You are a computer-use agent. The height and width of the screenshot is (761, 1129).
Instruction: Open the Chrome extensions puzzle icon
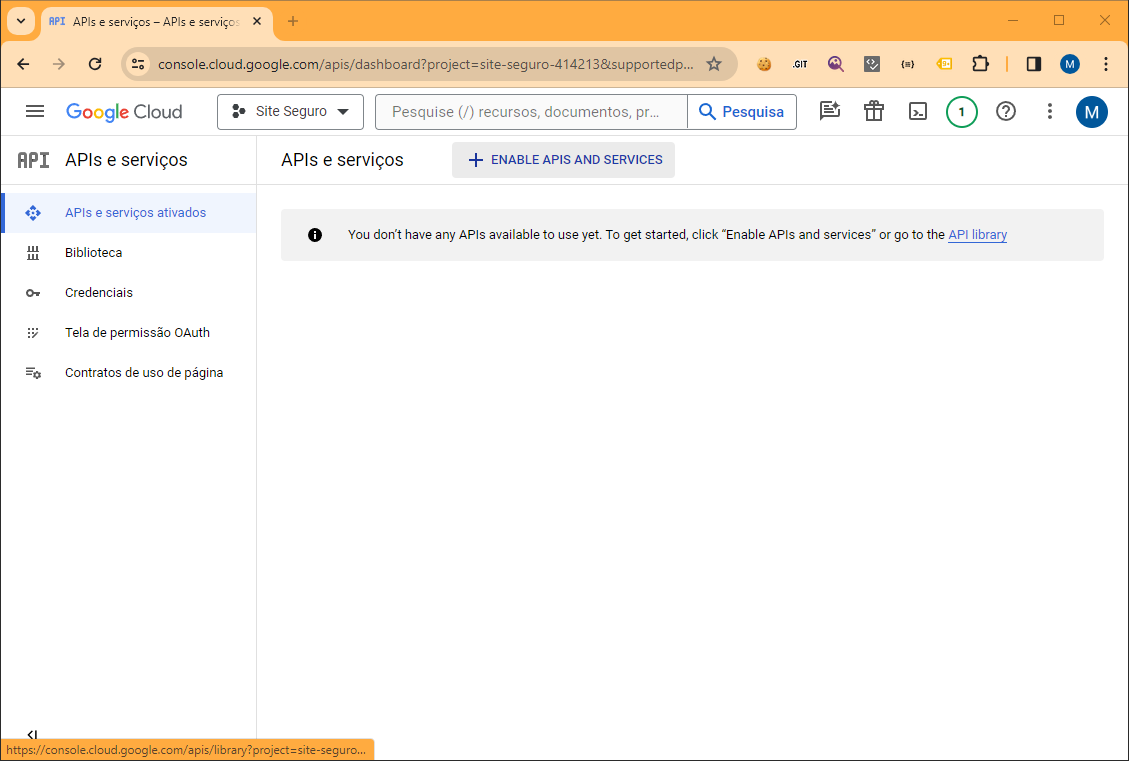[980, 64]
